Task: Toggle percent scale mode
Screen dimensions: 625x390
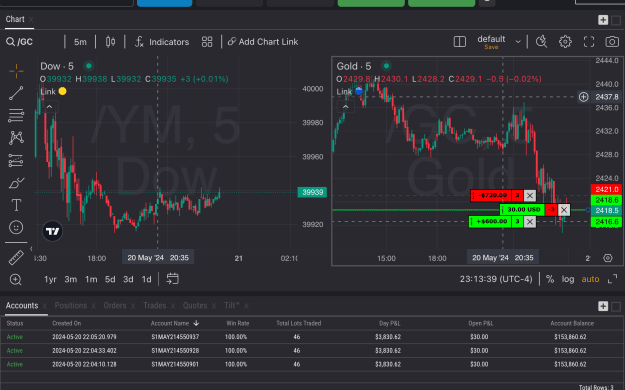Action: coord(550,279)
